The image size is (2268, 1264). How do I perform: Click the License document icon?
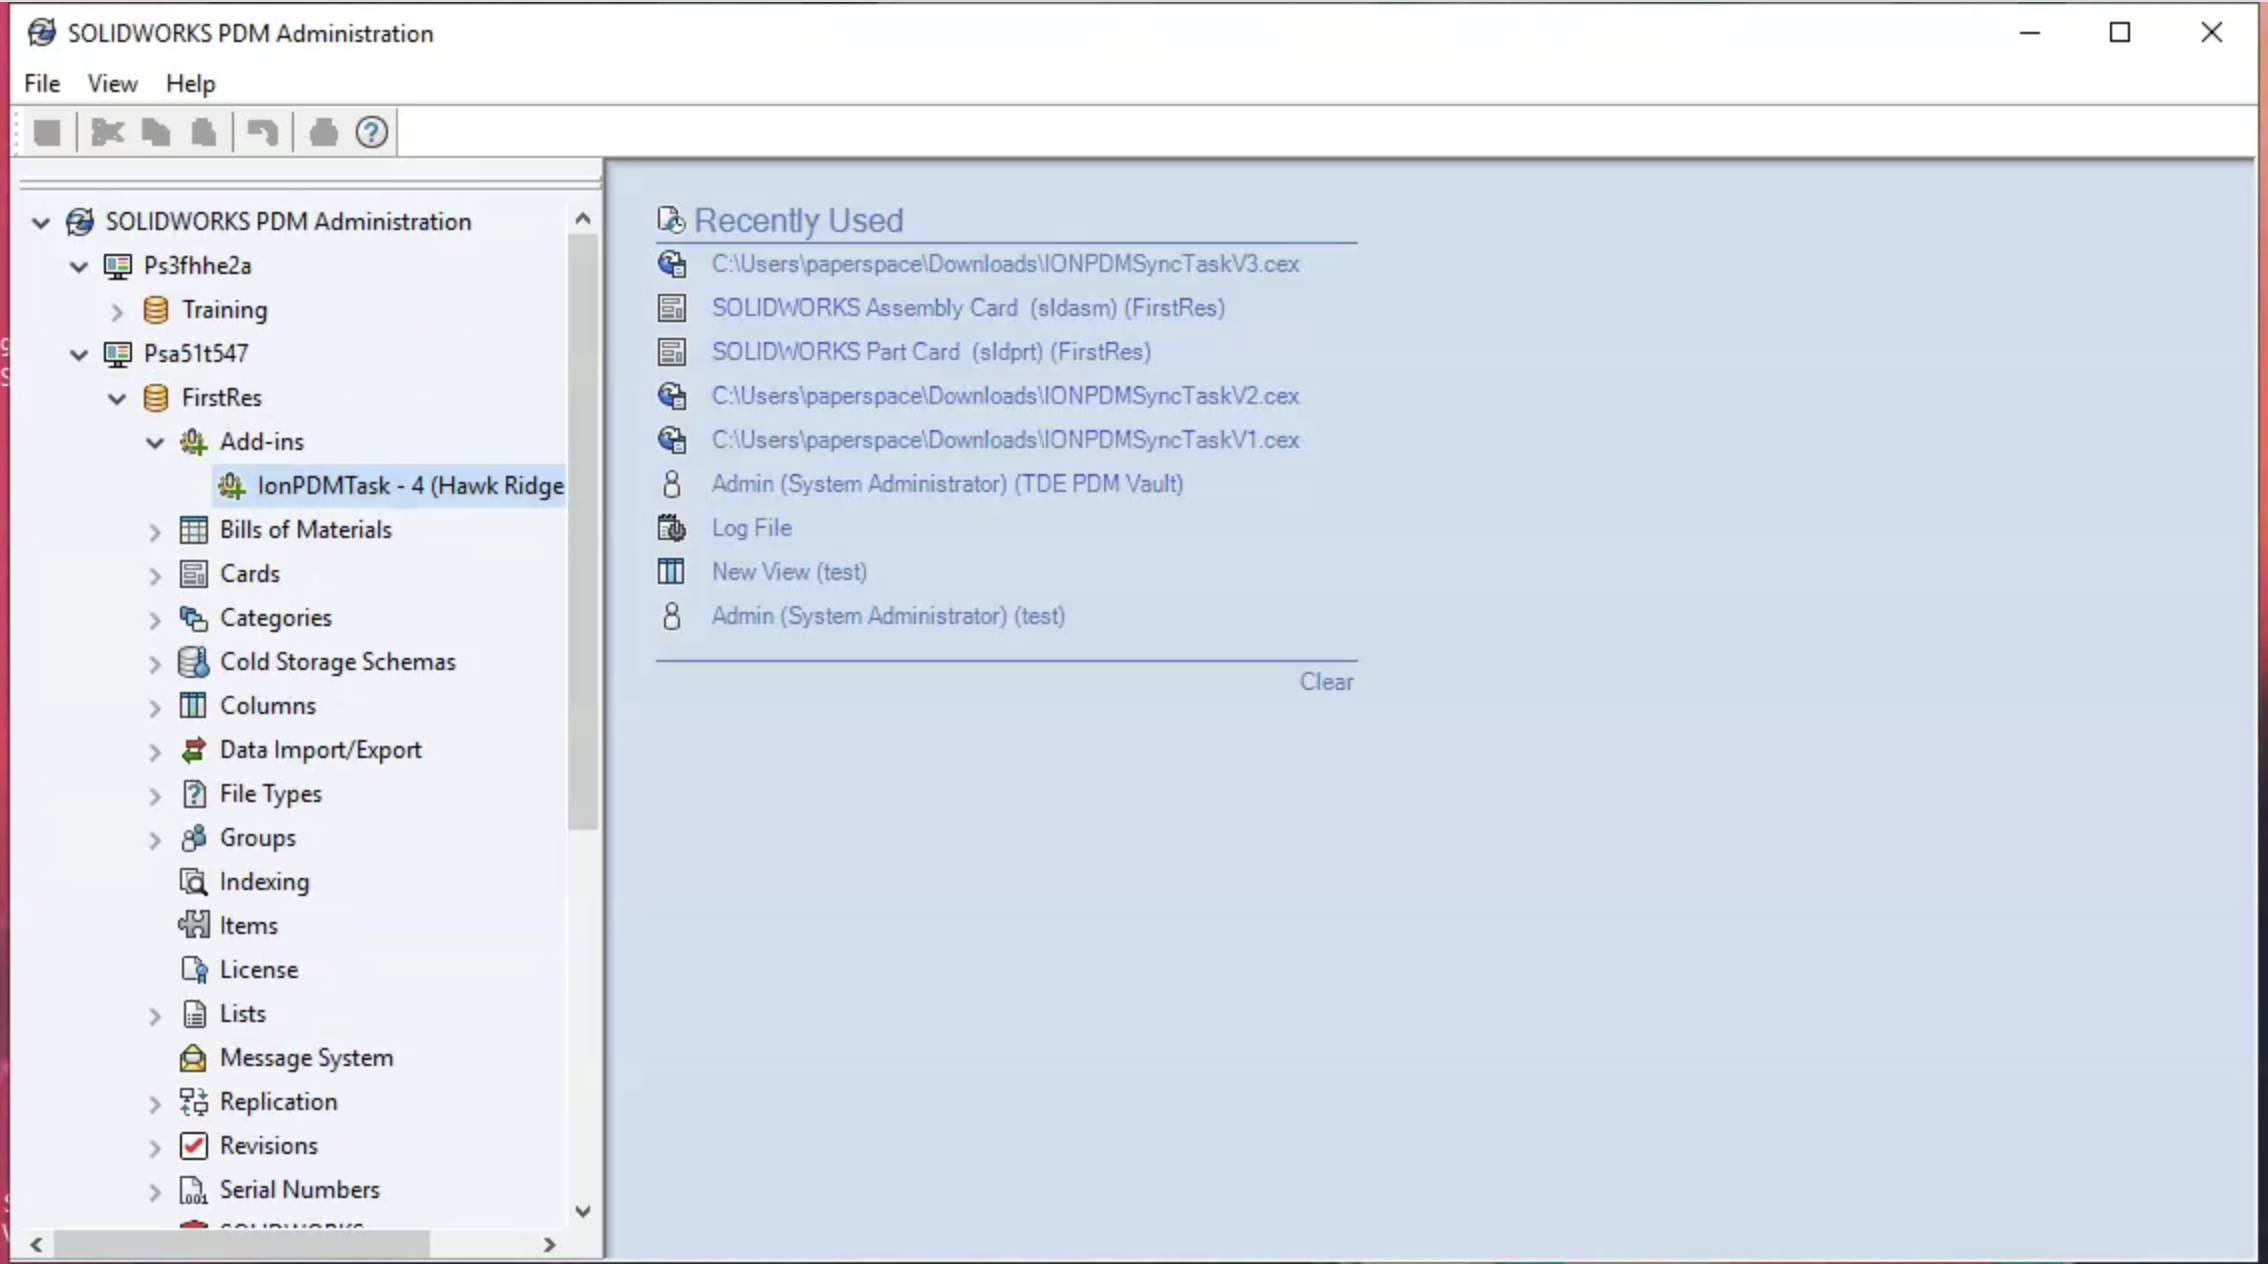click(194, 970)
